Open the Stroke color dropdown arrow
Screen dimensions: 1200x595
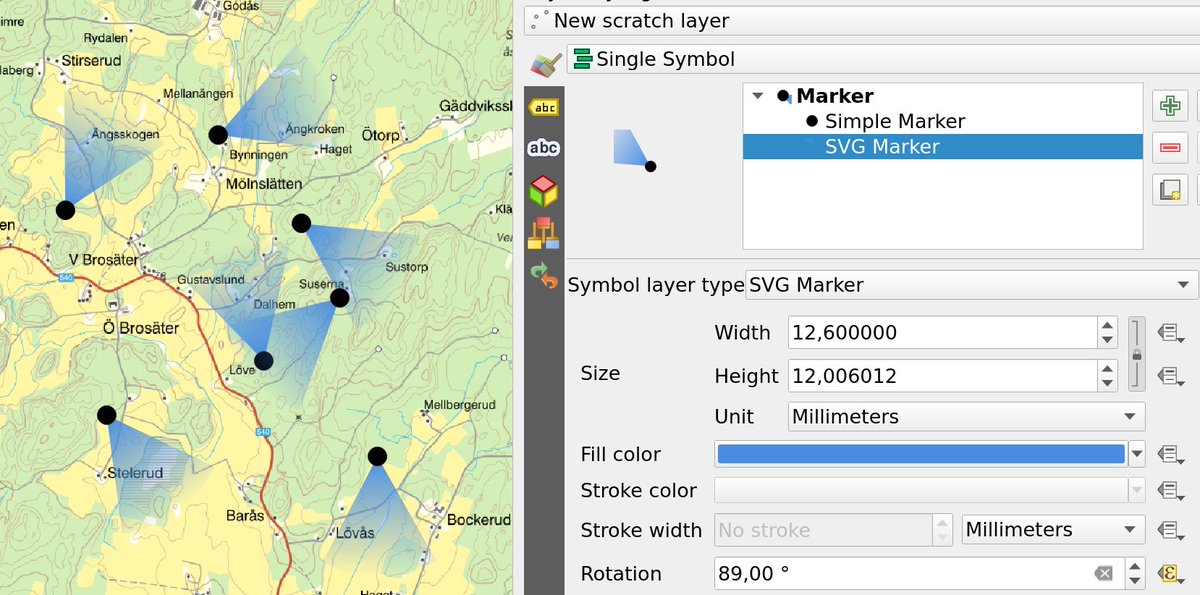pyautogui.click(x=1137, y=491)
